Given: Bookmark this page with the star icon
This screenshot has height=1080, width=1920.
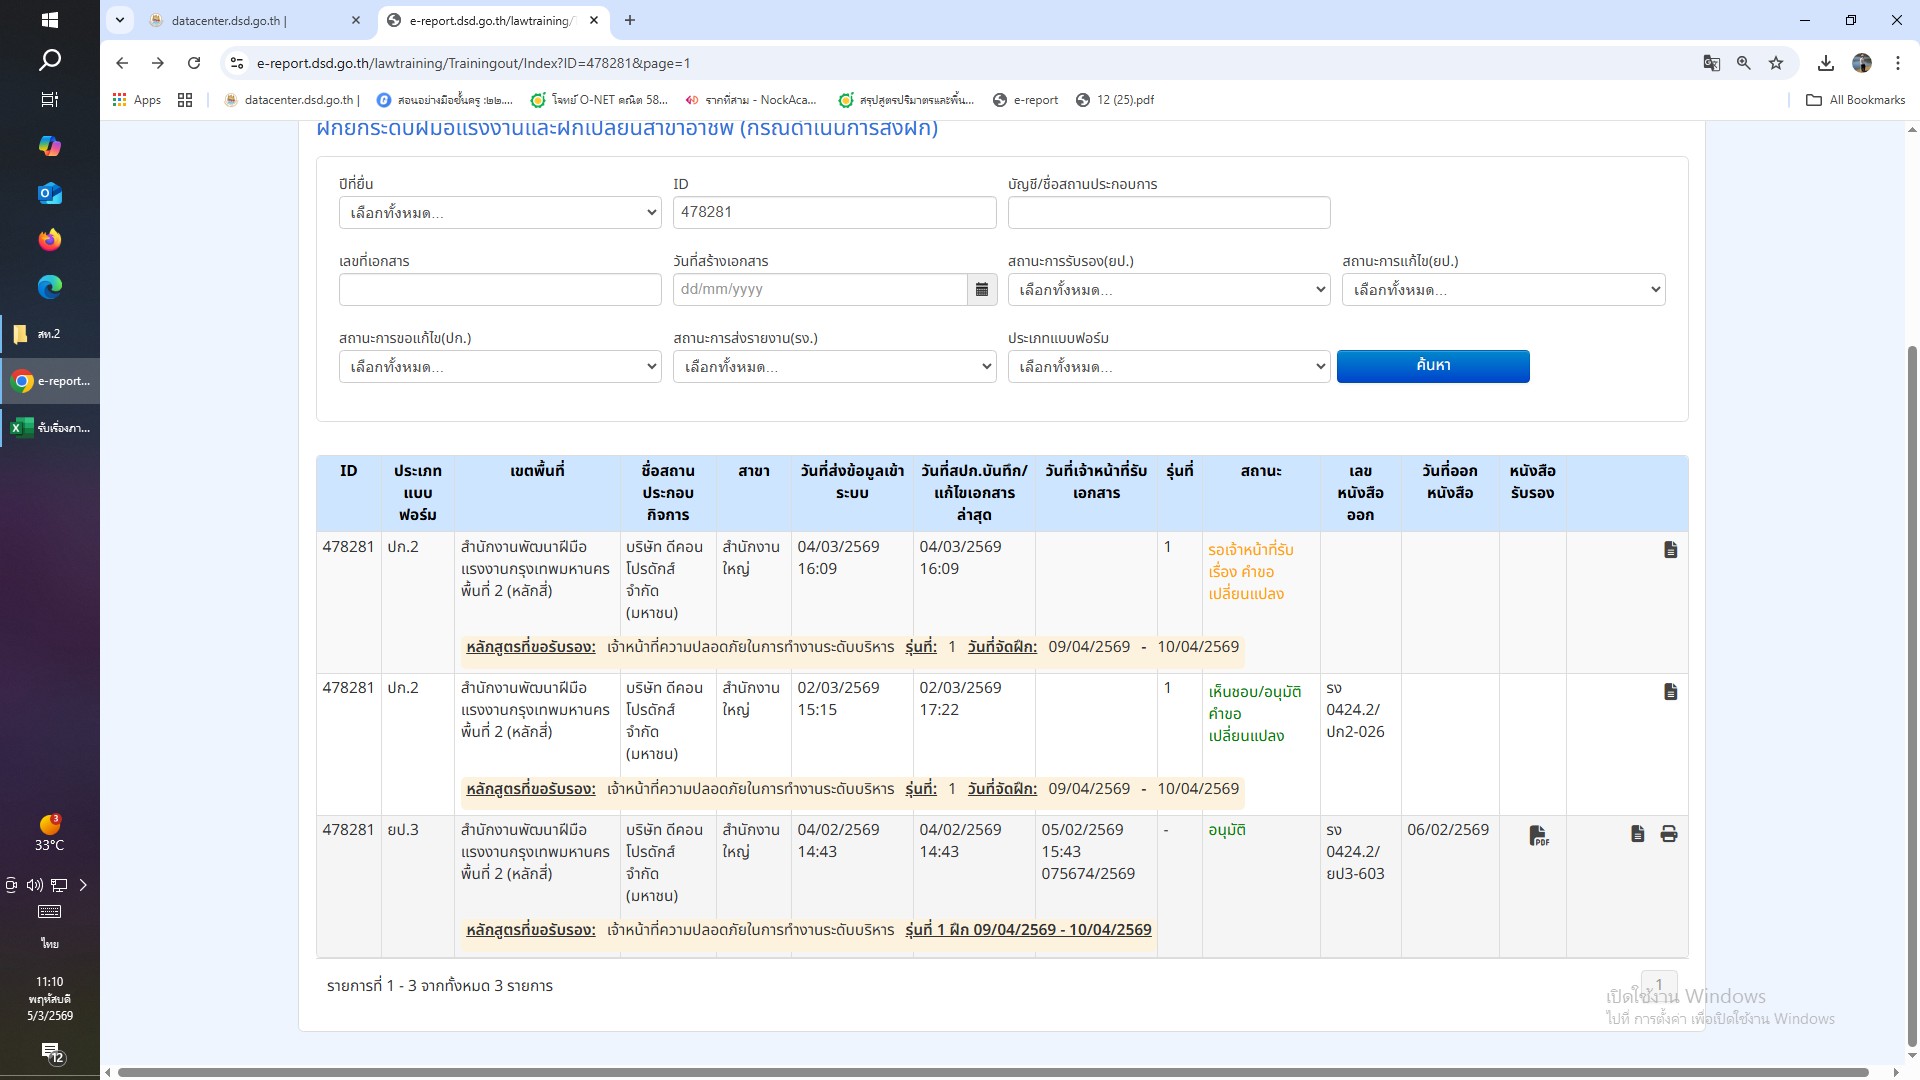Looking at the screenshot, I should coord(1776,63).
